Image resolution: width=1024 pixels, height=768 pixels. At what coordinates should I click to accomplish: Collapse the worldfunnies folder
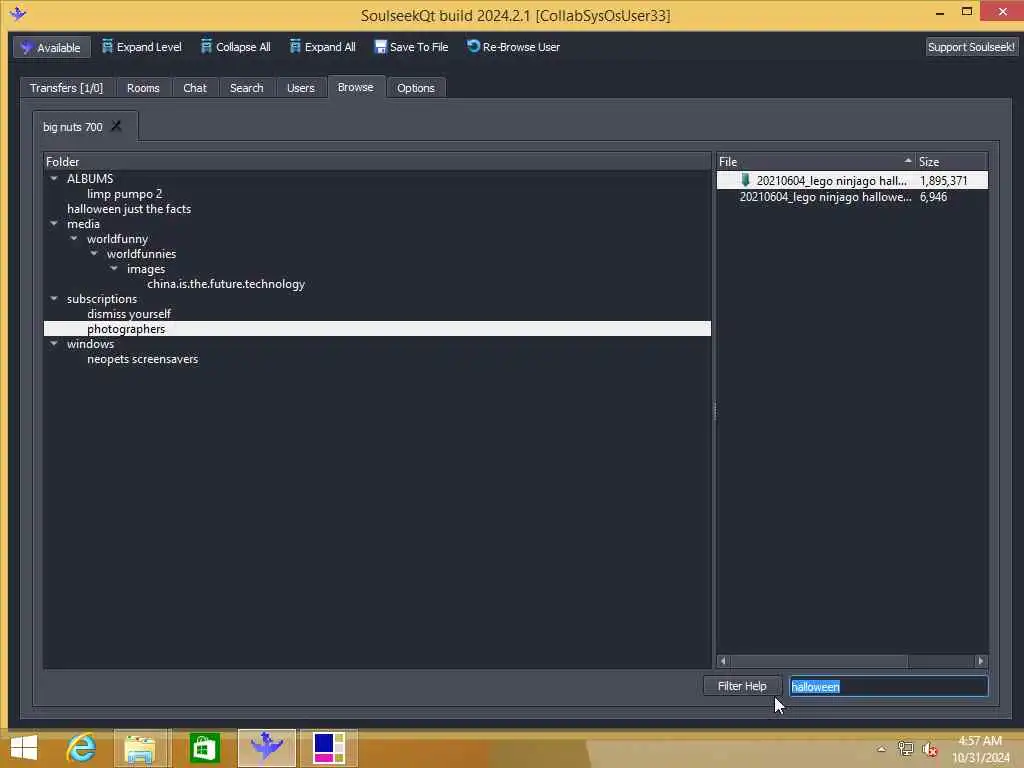click(x=94, y=253)
